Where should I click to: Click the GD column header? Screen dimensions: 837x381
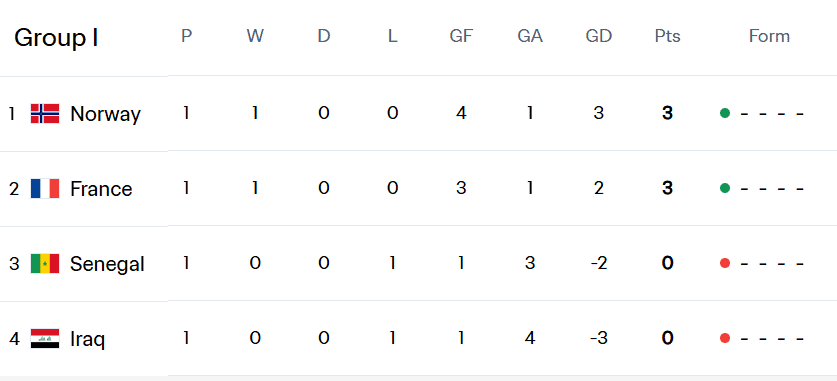(598, 36)
